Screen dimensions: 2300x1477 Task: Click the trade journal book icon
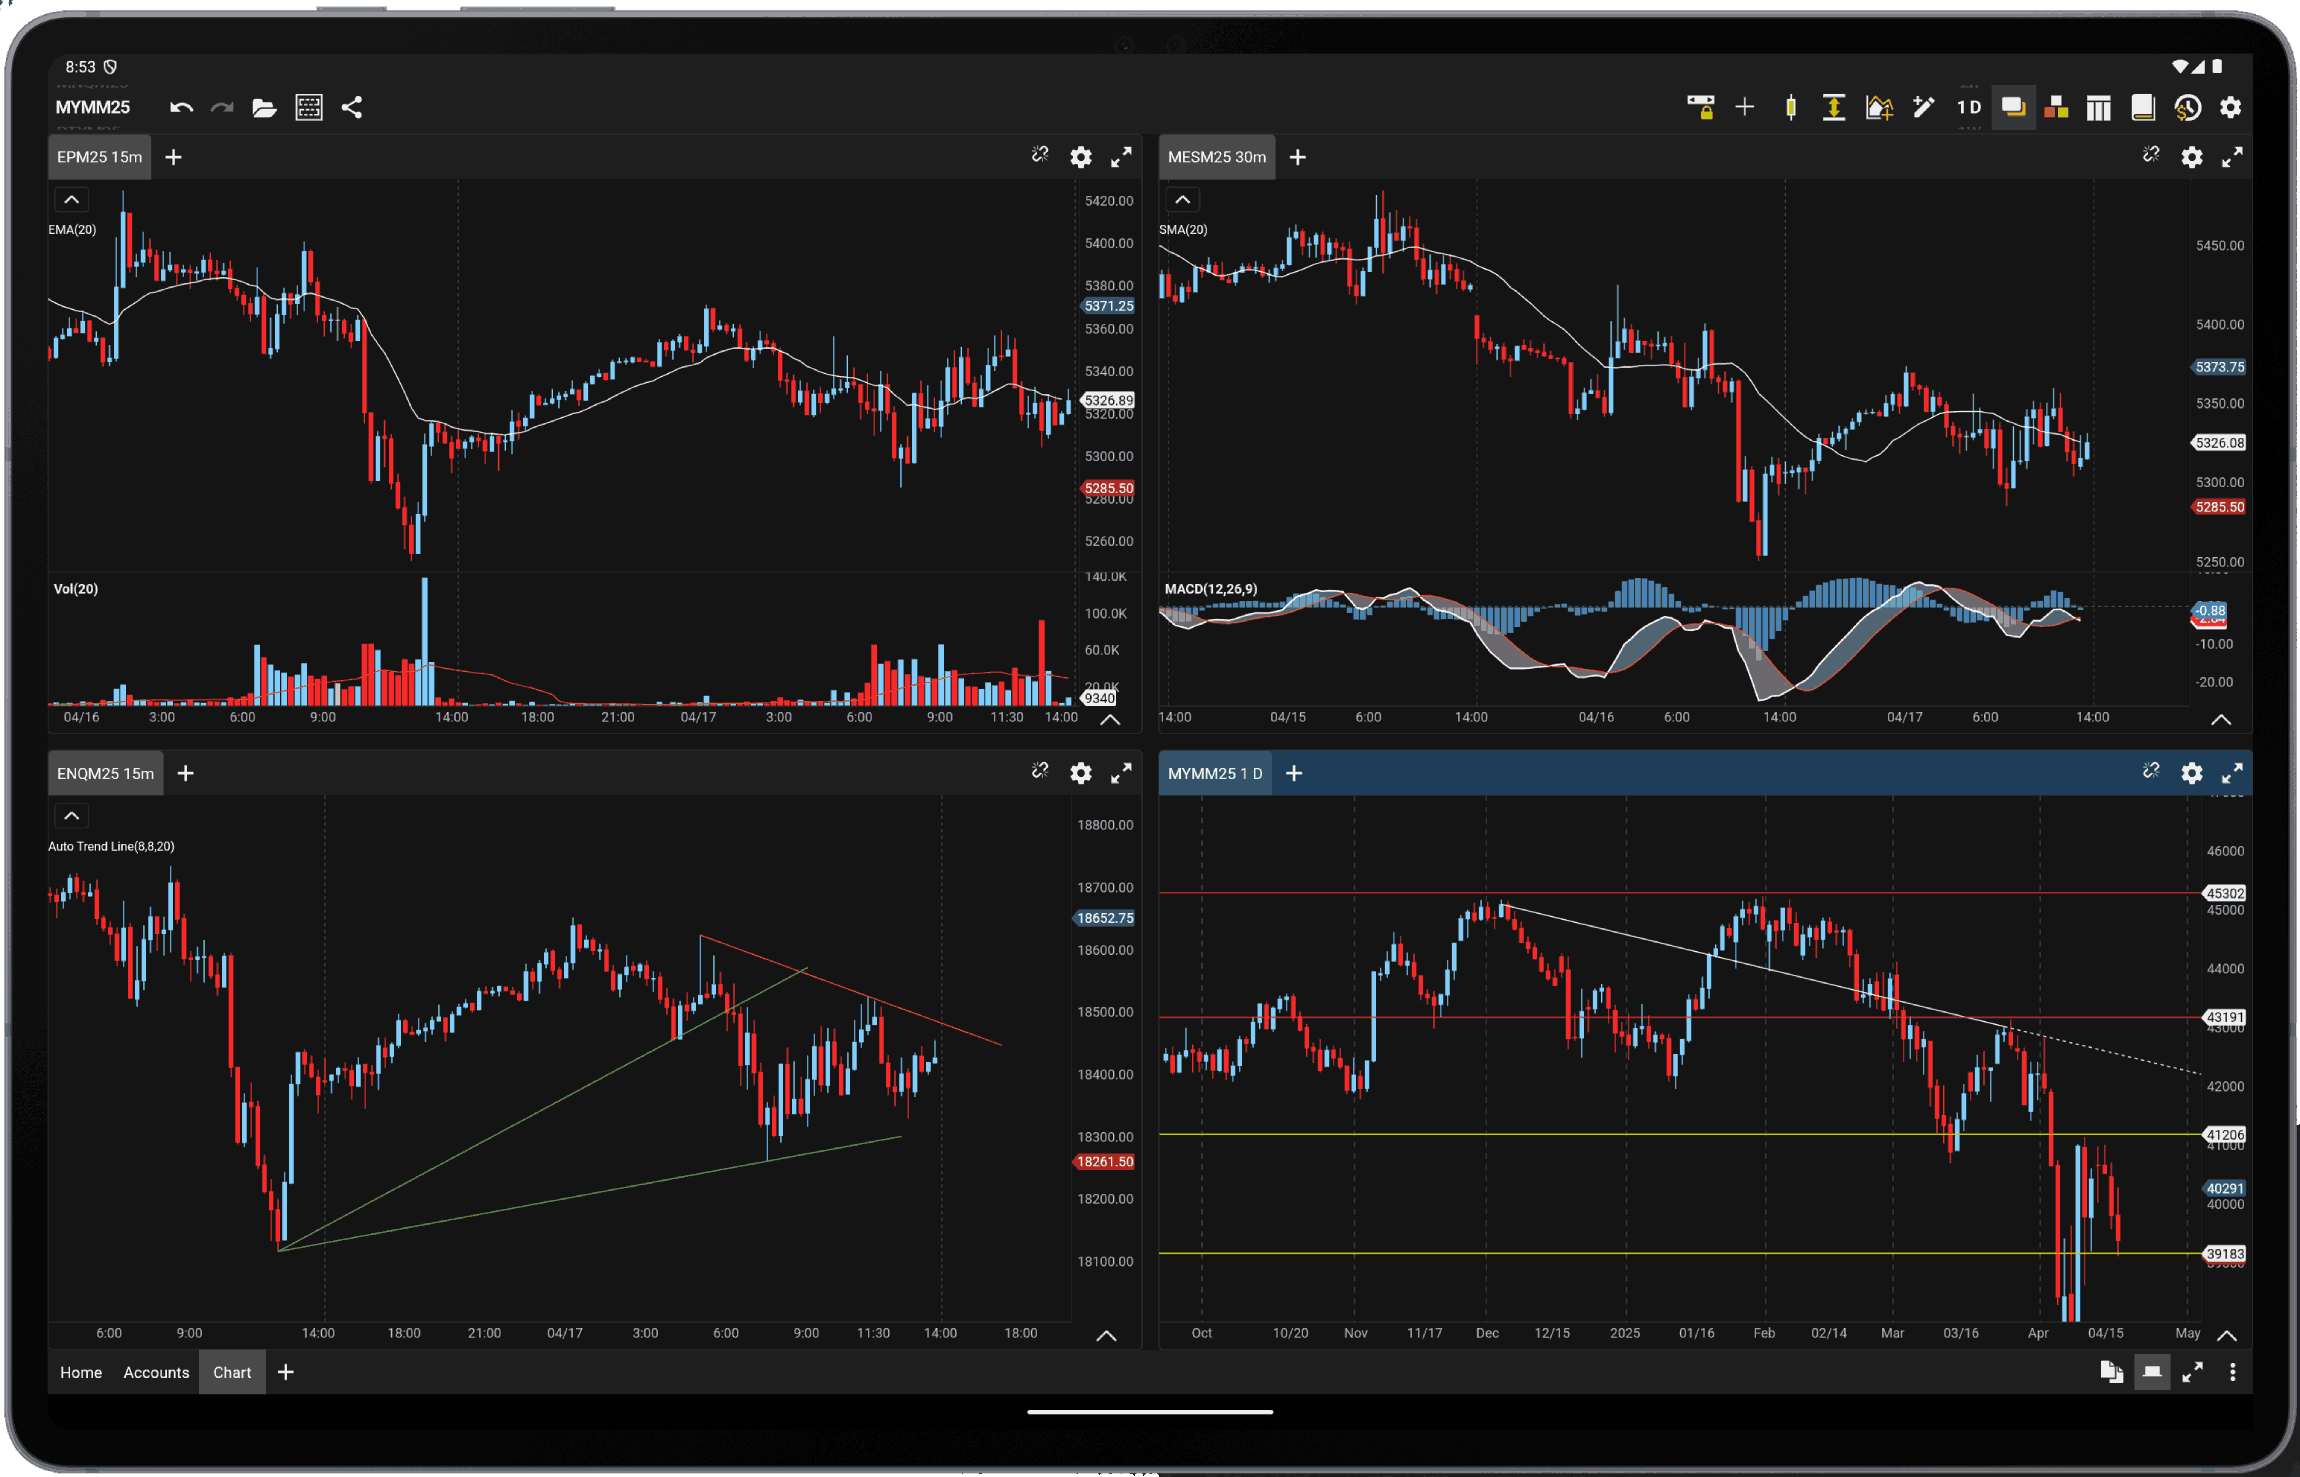[2143, 107]
